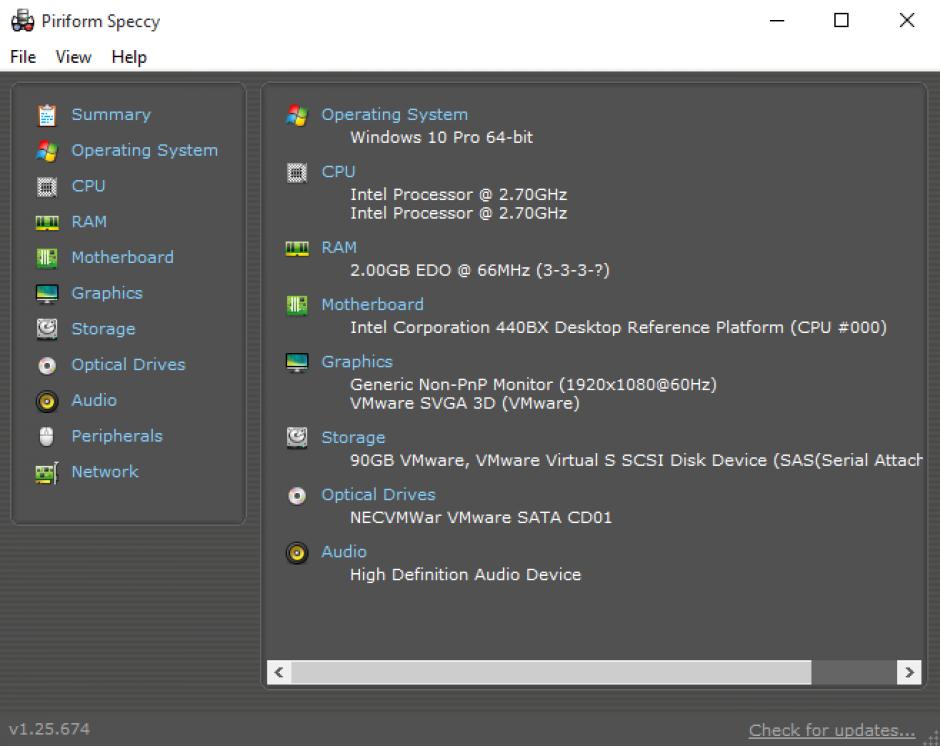
Task: Click the Optical Drives disc icon in summary pane
Action: click(x=297, y=495)
